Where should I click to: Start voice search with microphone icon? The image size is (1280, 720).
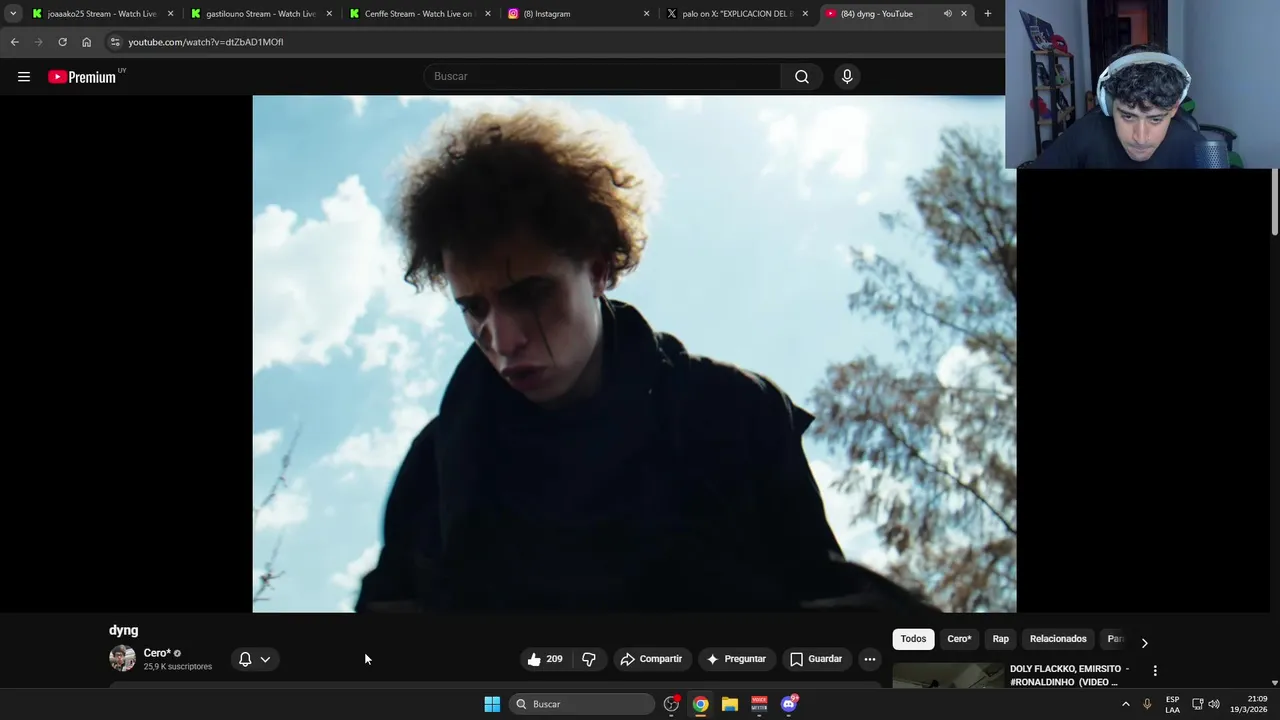point(847,77)
